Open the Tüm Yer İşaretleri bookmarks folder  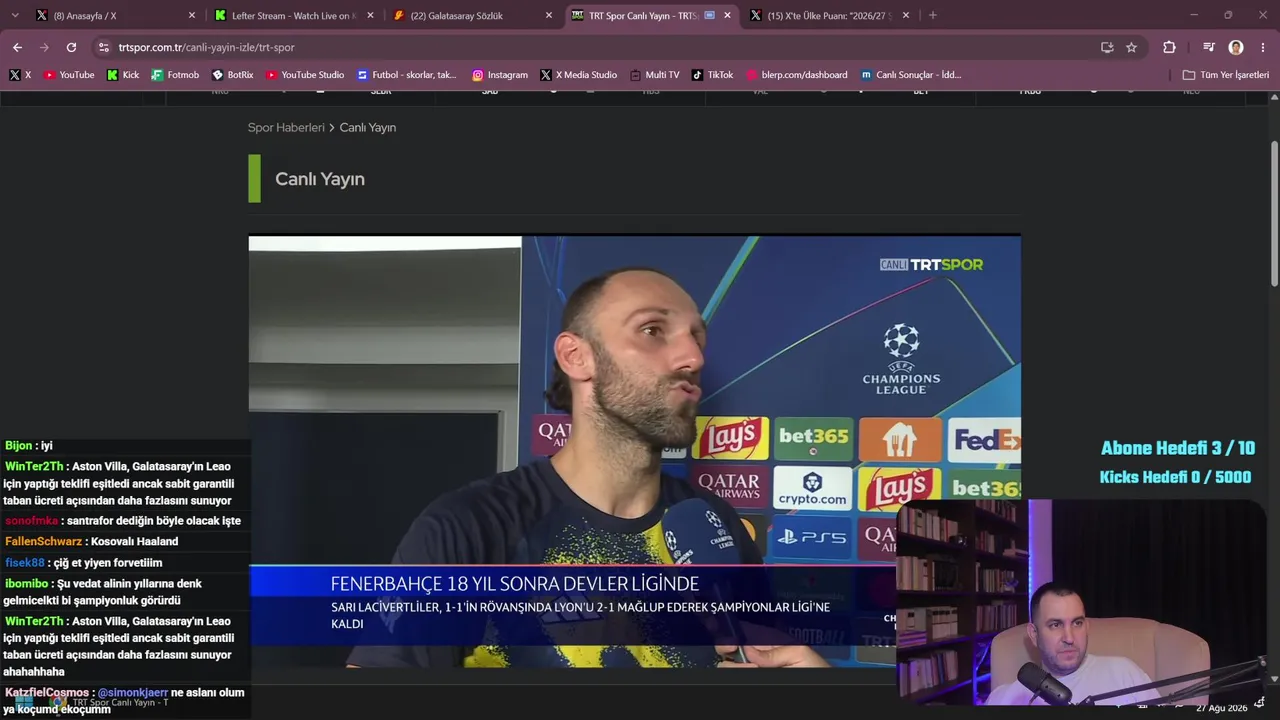(1226, 75)
